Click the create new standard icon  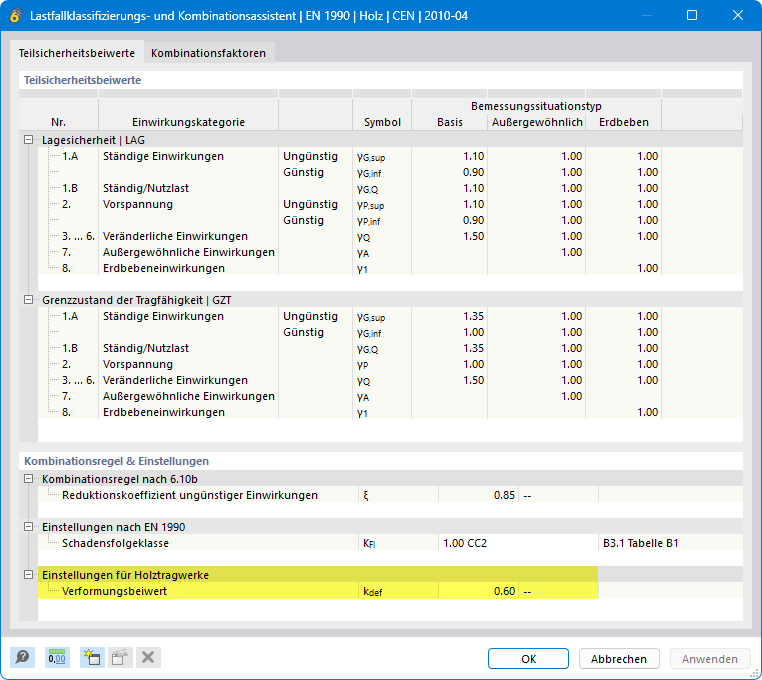92,658
